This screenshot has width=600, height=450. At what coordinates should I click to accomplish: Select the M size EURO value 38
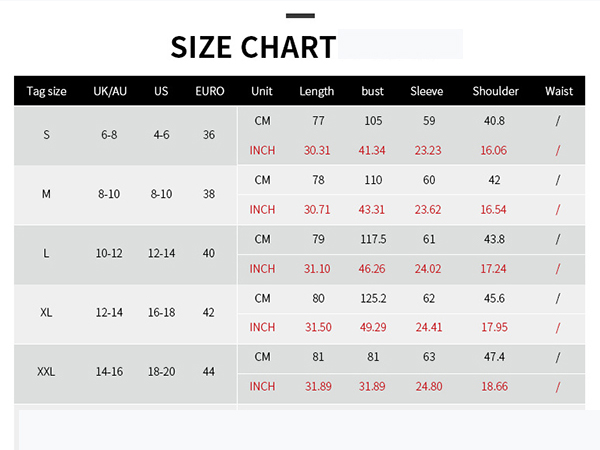tap(209, 194)
